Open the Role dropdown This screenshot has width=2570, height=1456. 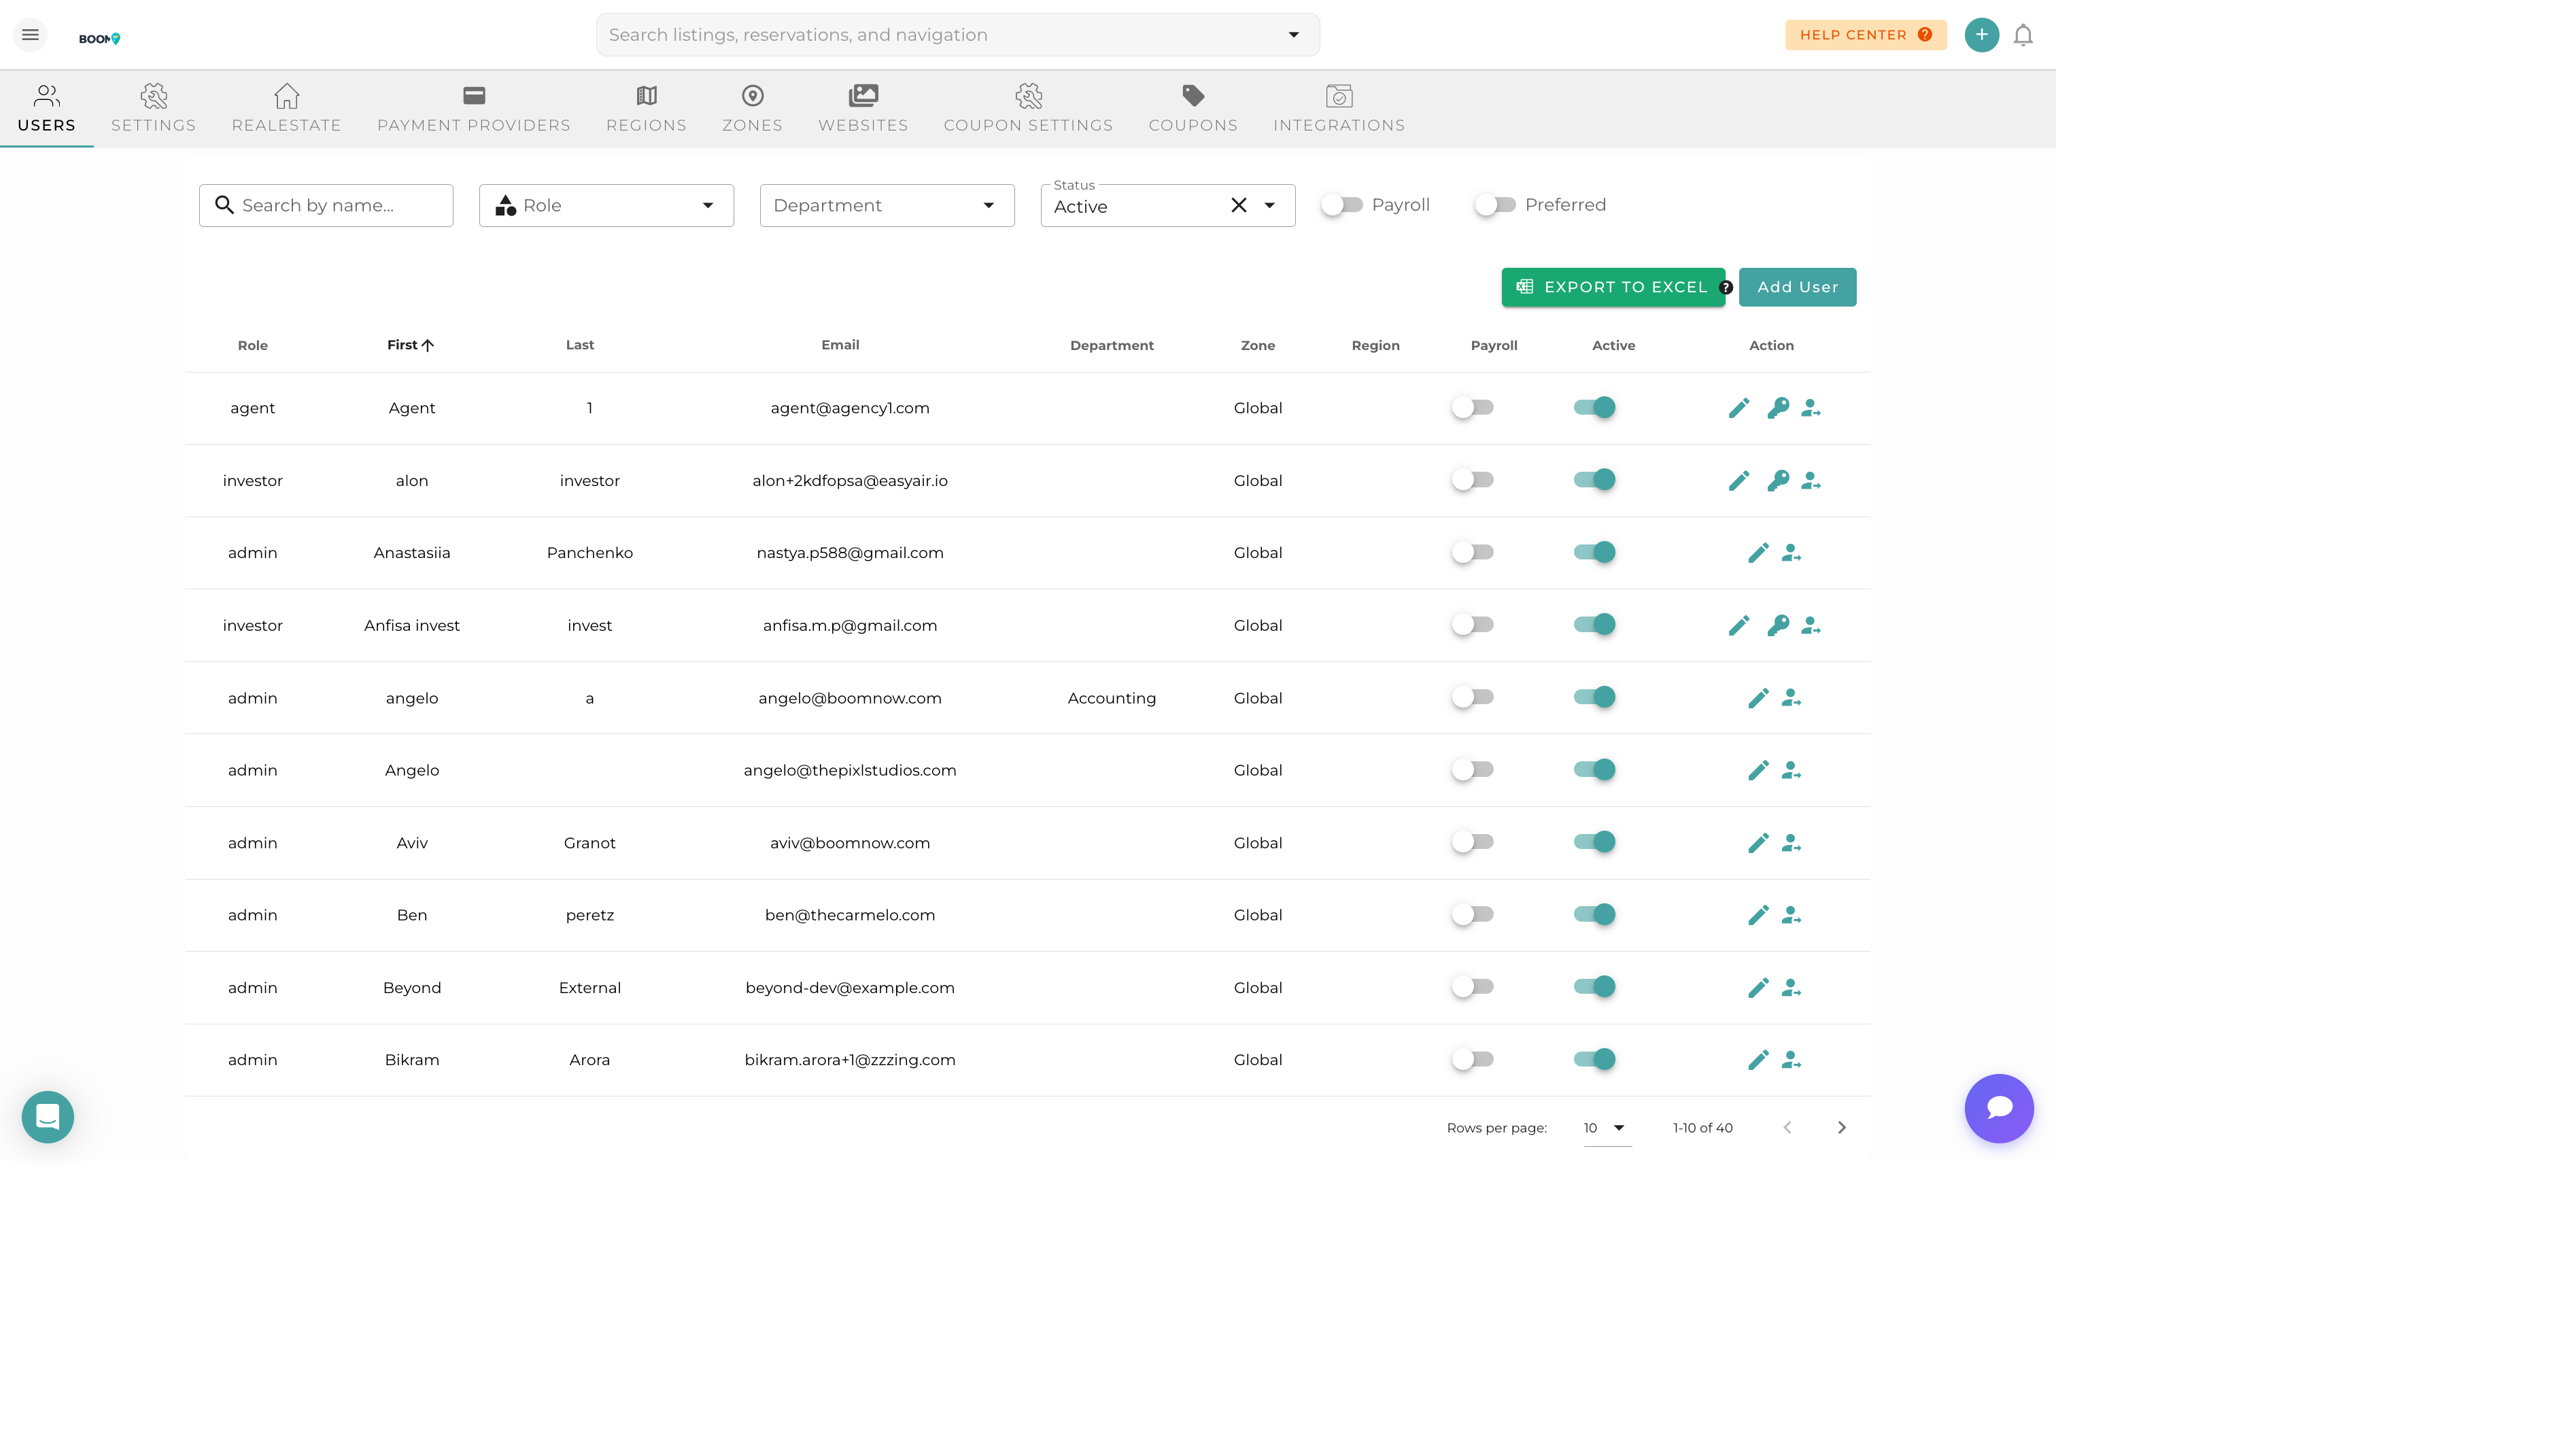coord(605,205)
